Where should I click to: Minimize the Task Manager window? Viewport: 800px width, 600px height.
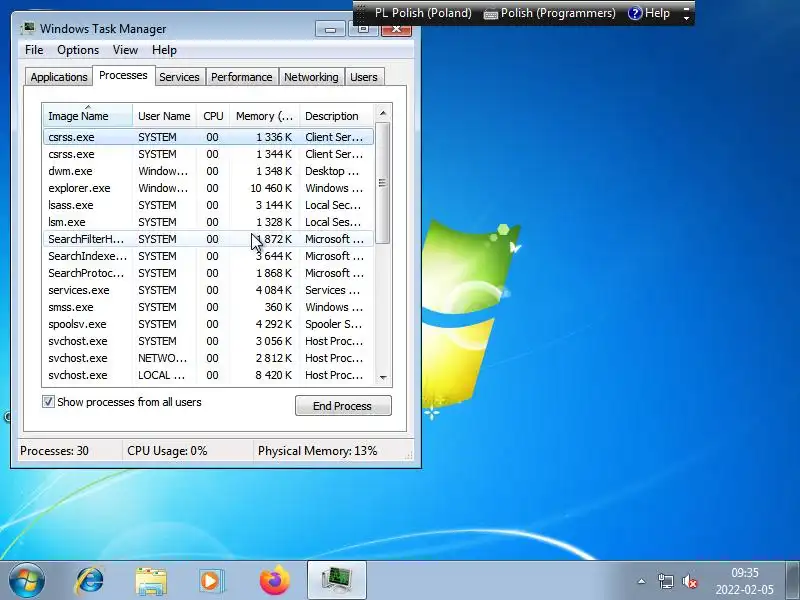[x=330, y=29]
